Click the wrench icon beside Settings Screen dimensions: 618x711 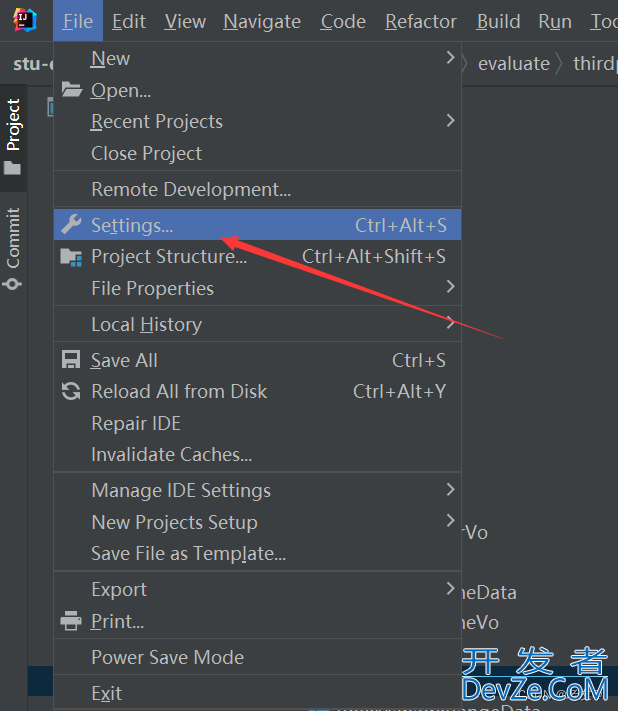71,225
